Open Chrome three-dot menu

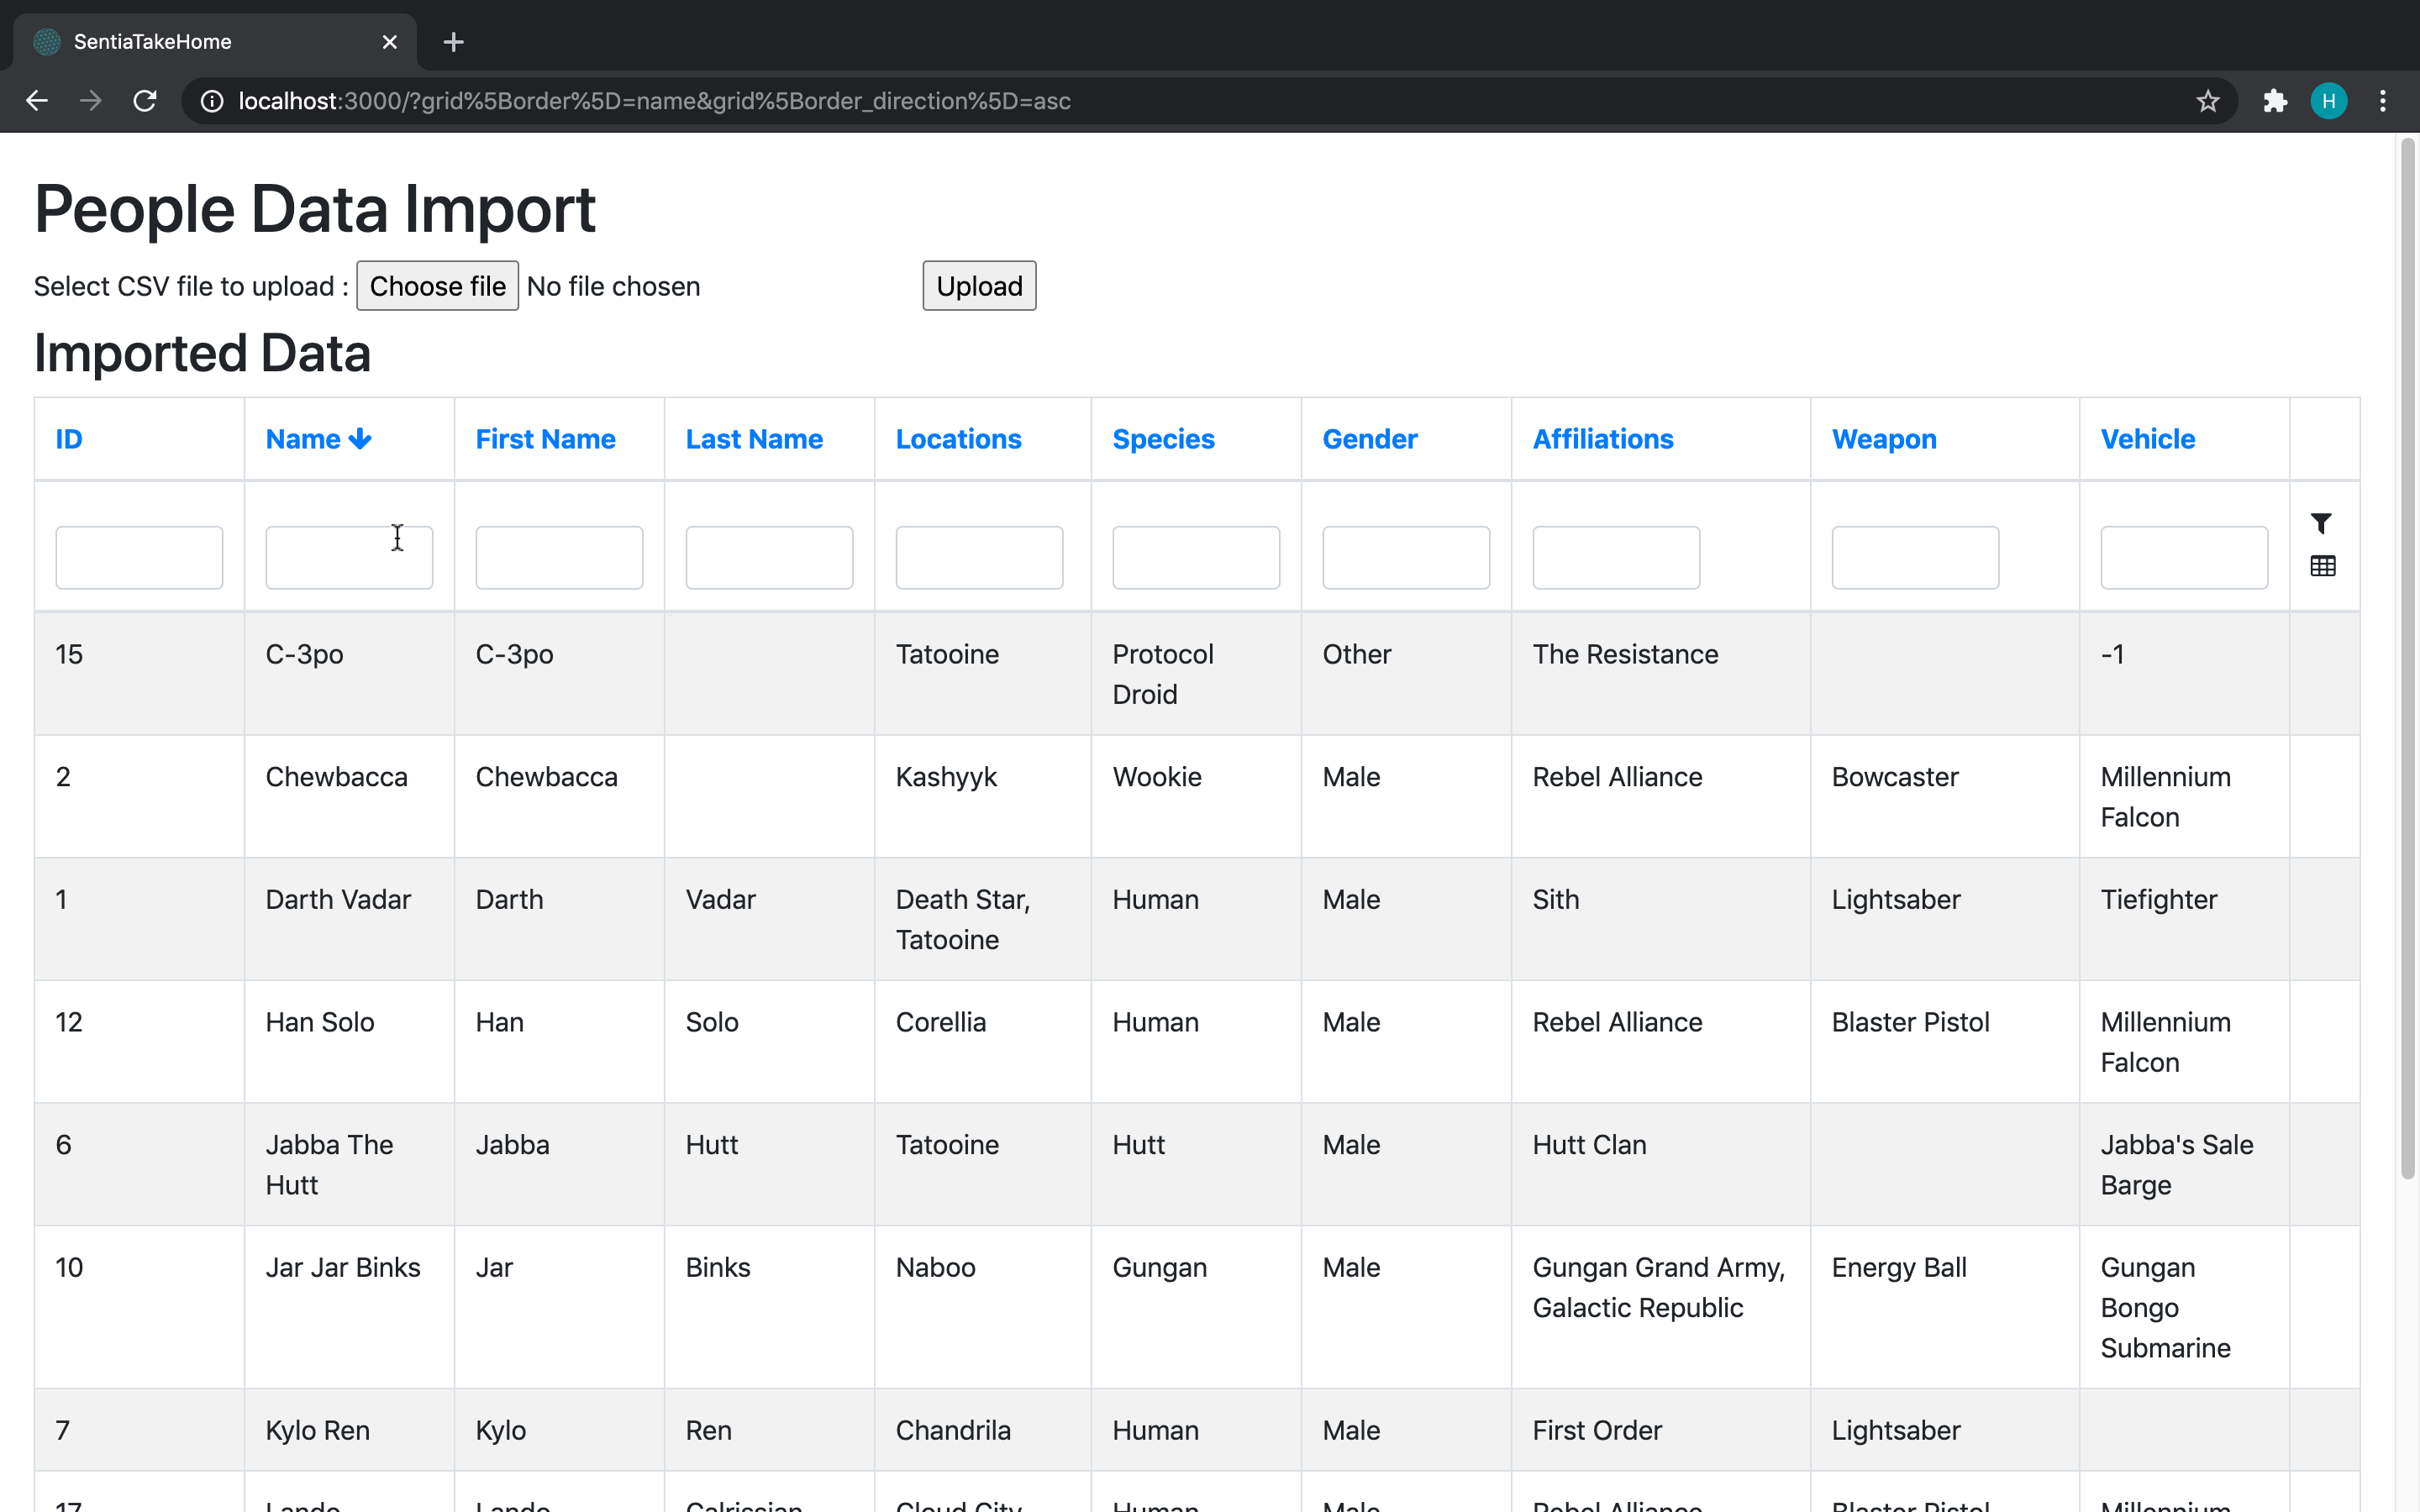point(2382,101)
